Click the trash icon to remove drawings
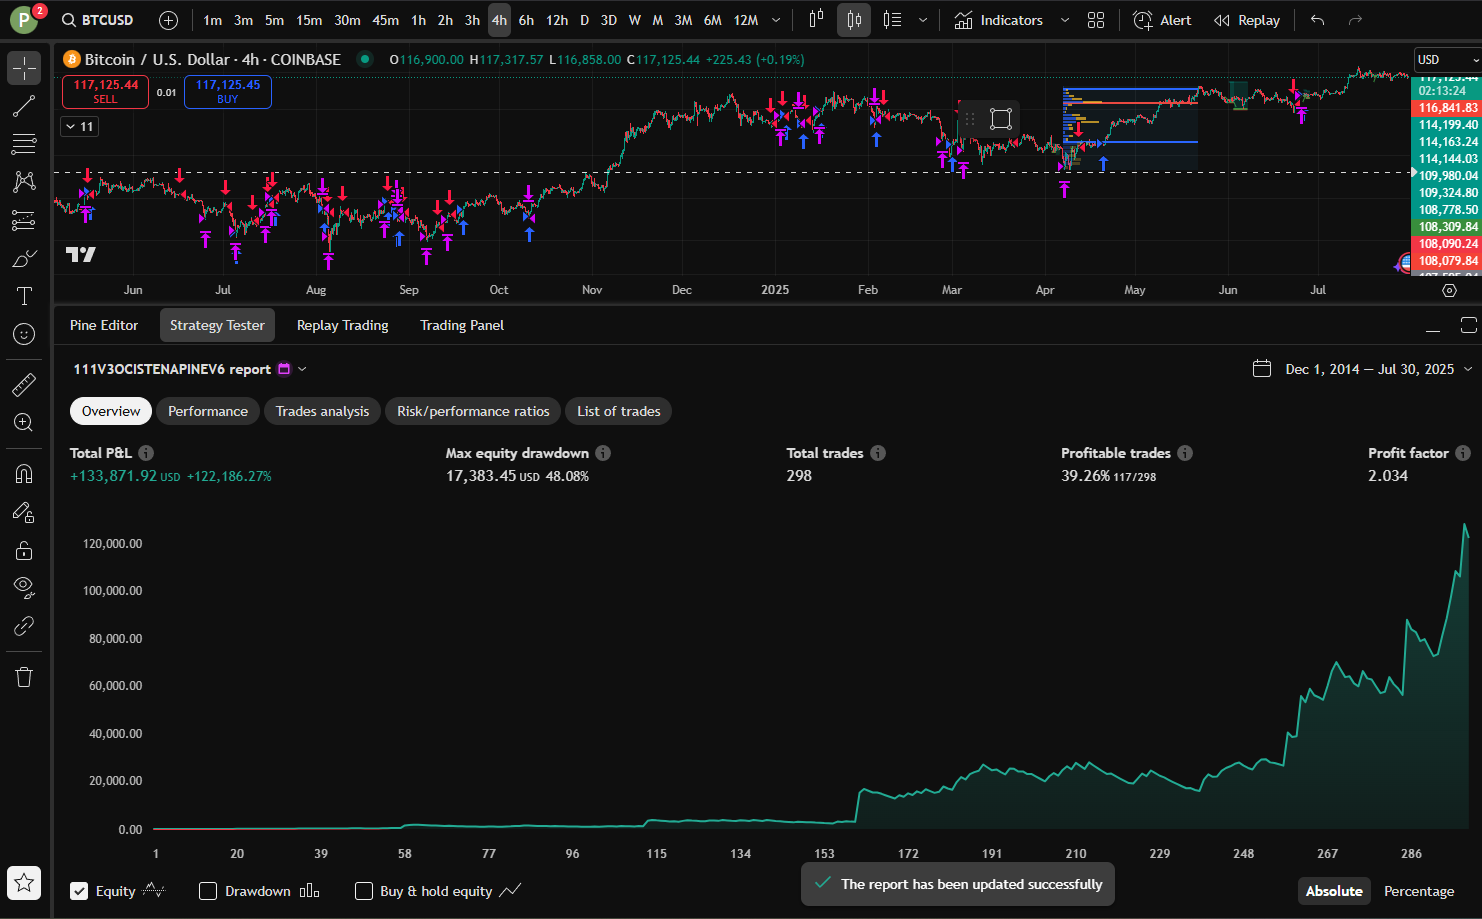Image resolution: width=1482 pixels, height=919 pixels. click(24, 677)
